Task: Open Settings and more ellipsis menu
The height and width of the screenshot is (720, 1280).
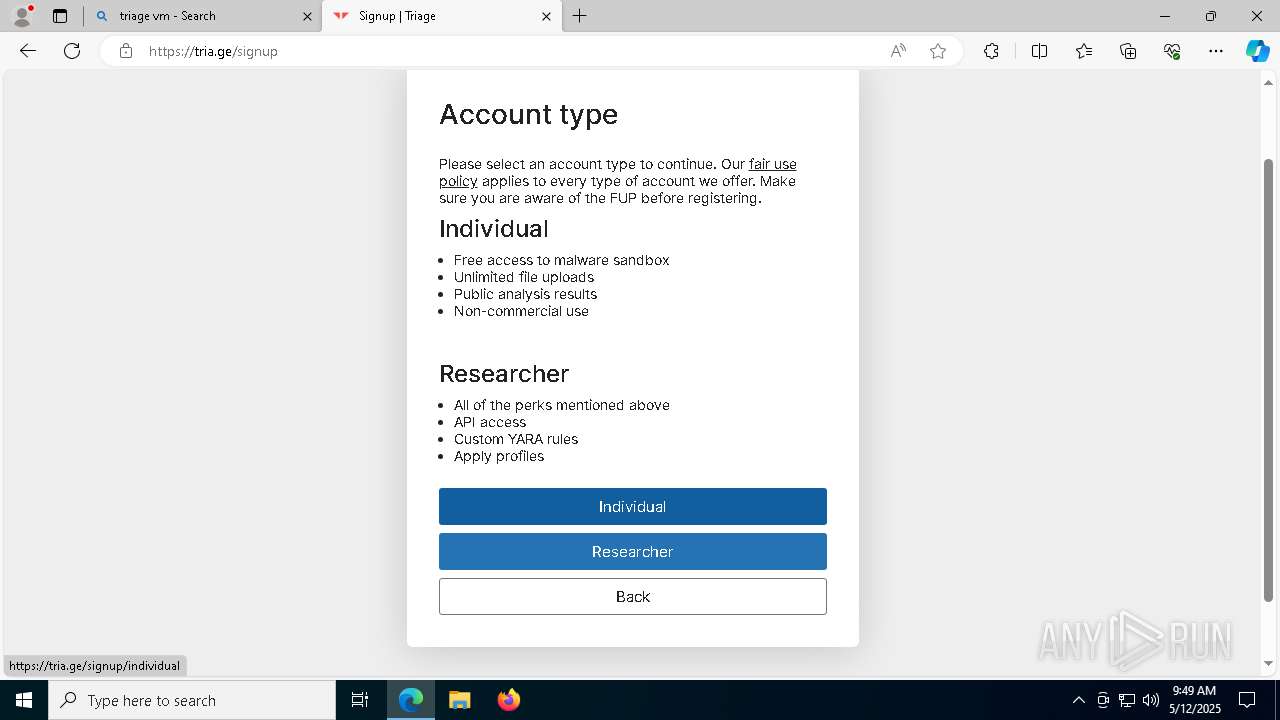Action: tap(1216, 51)
